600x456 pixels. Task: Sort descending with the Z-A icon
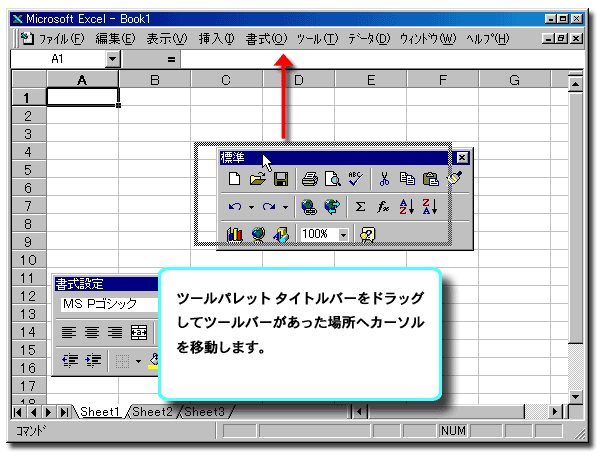[430, 207]
